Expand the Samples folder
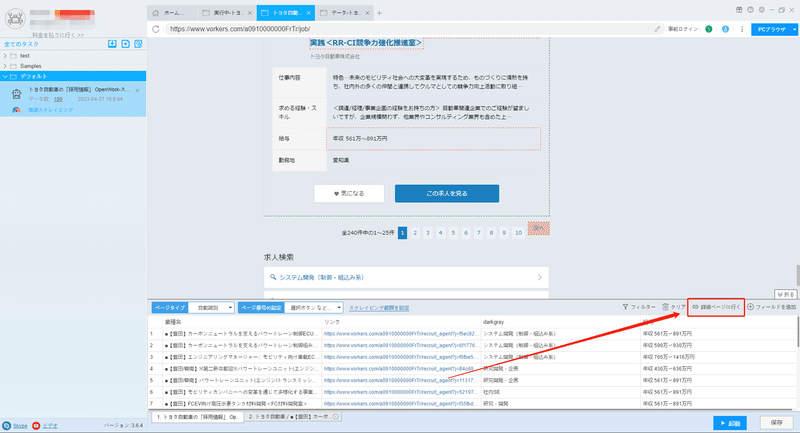 click(5, 66)
